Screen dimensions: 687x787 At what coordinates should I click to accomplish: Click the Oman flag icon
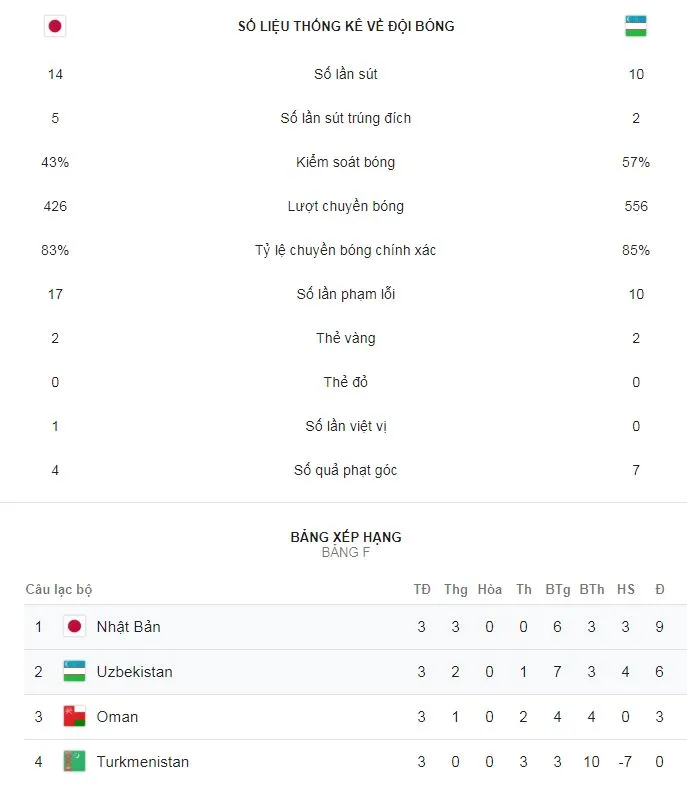pyautogui.click(x=74, y=717)
